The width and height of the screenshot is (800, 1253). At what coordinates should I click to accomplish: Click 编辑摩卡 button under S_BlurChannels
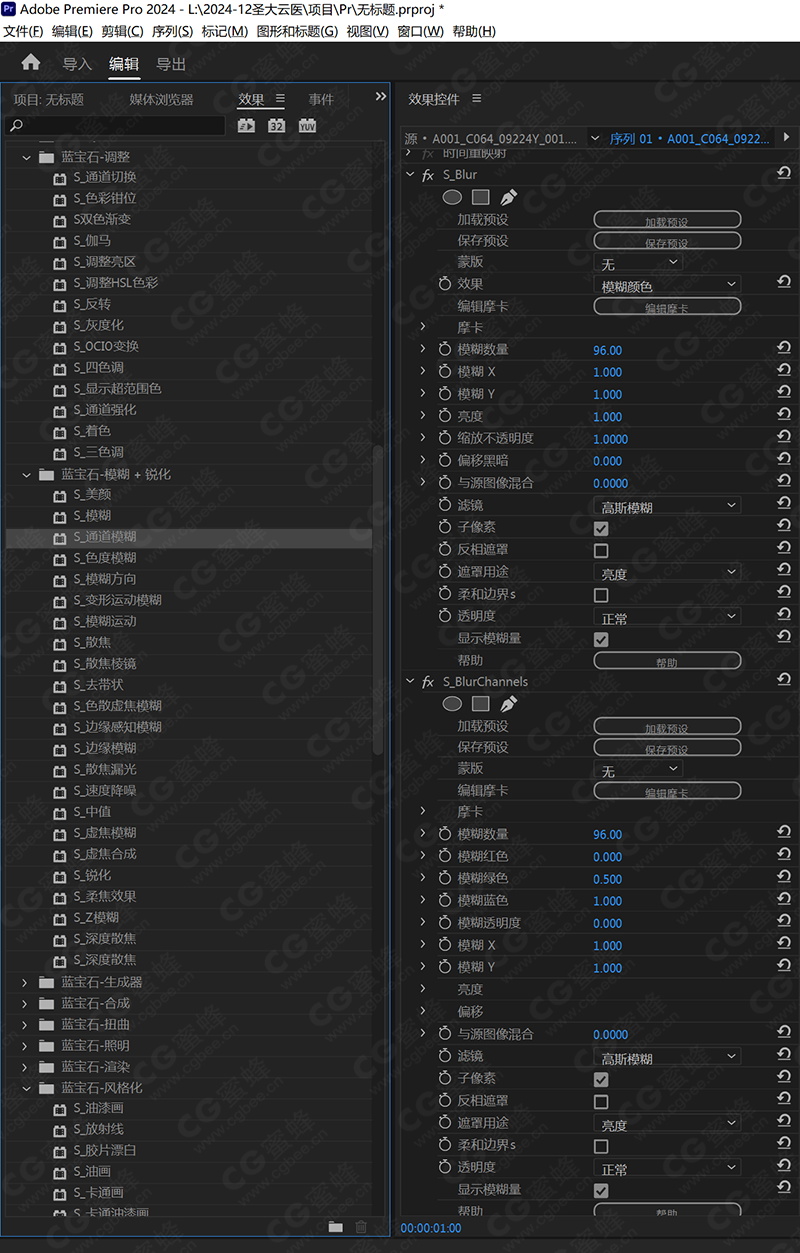pos(667,791)
